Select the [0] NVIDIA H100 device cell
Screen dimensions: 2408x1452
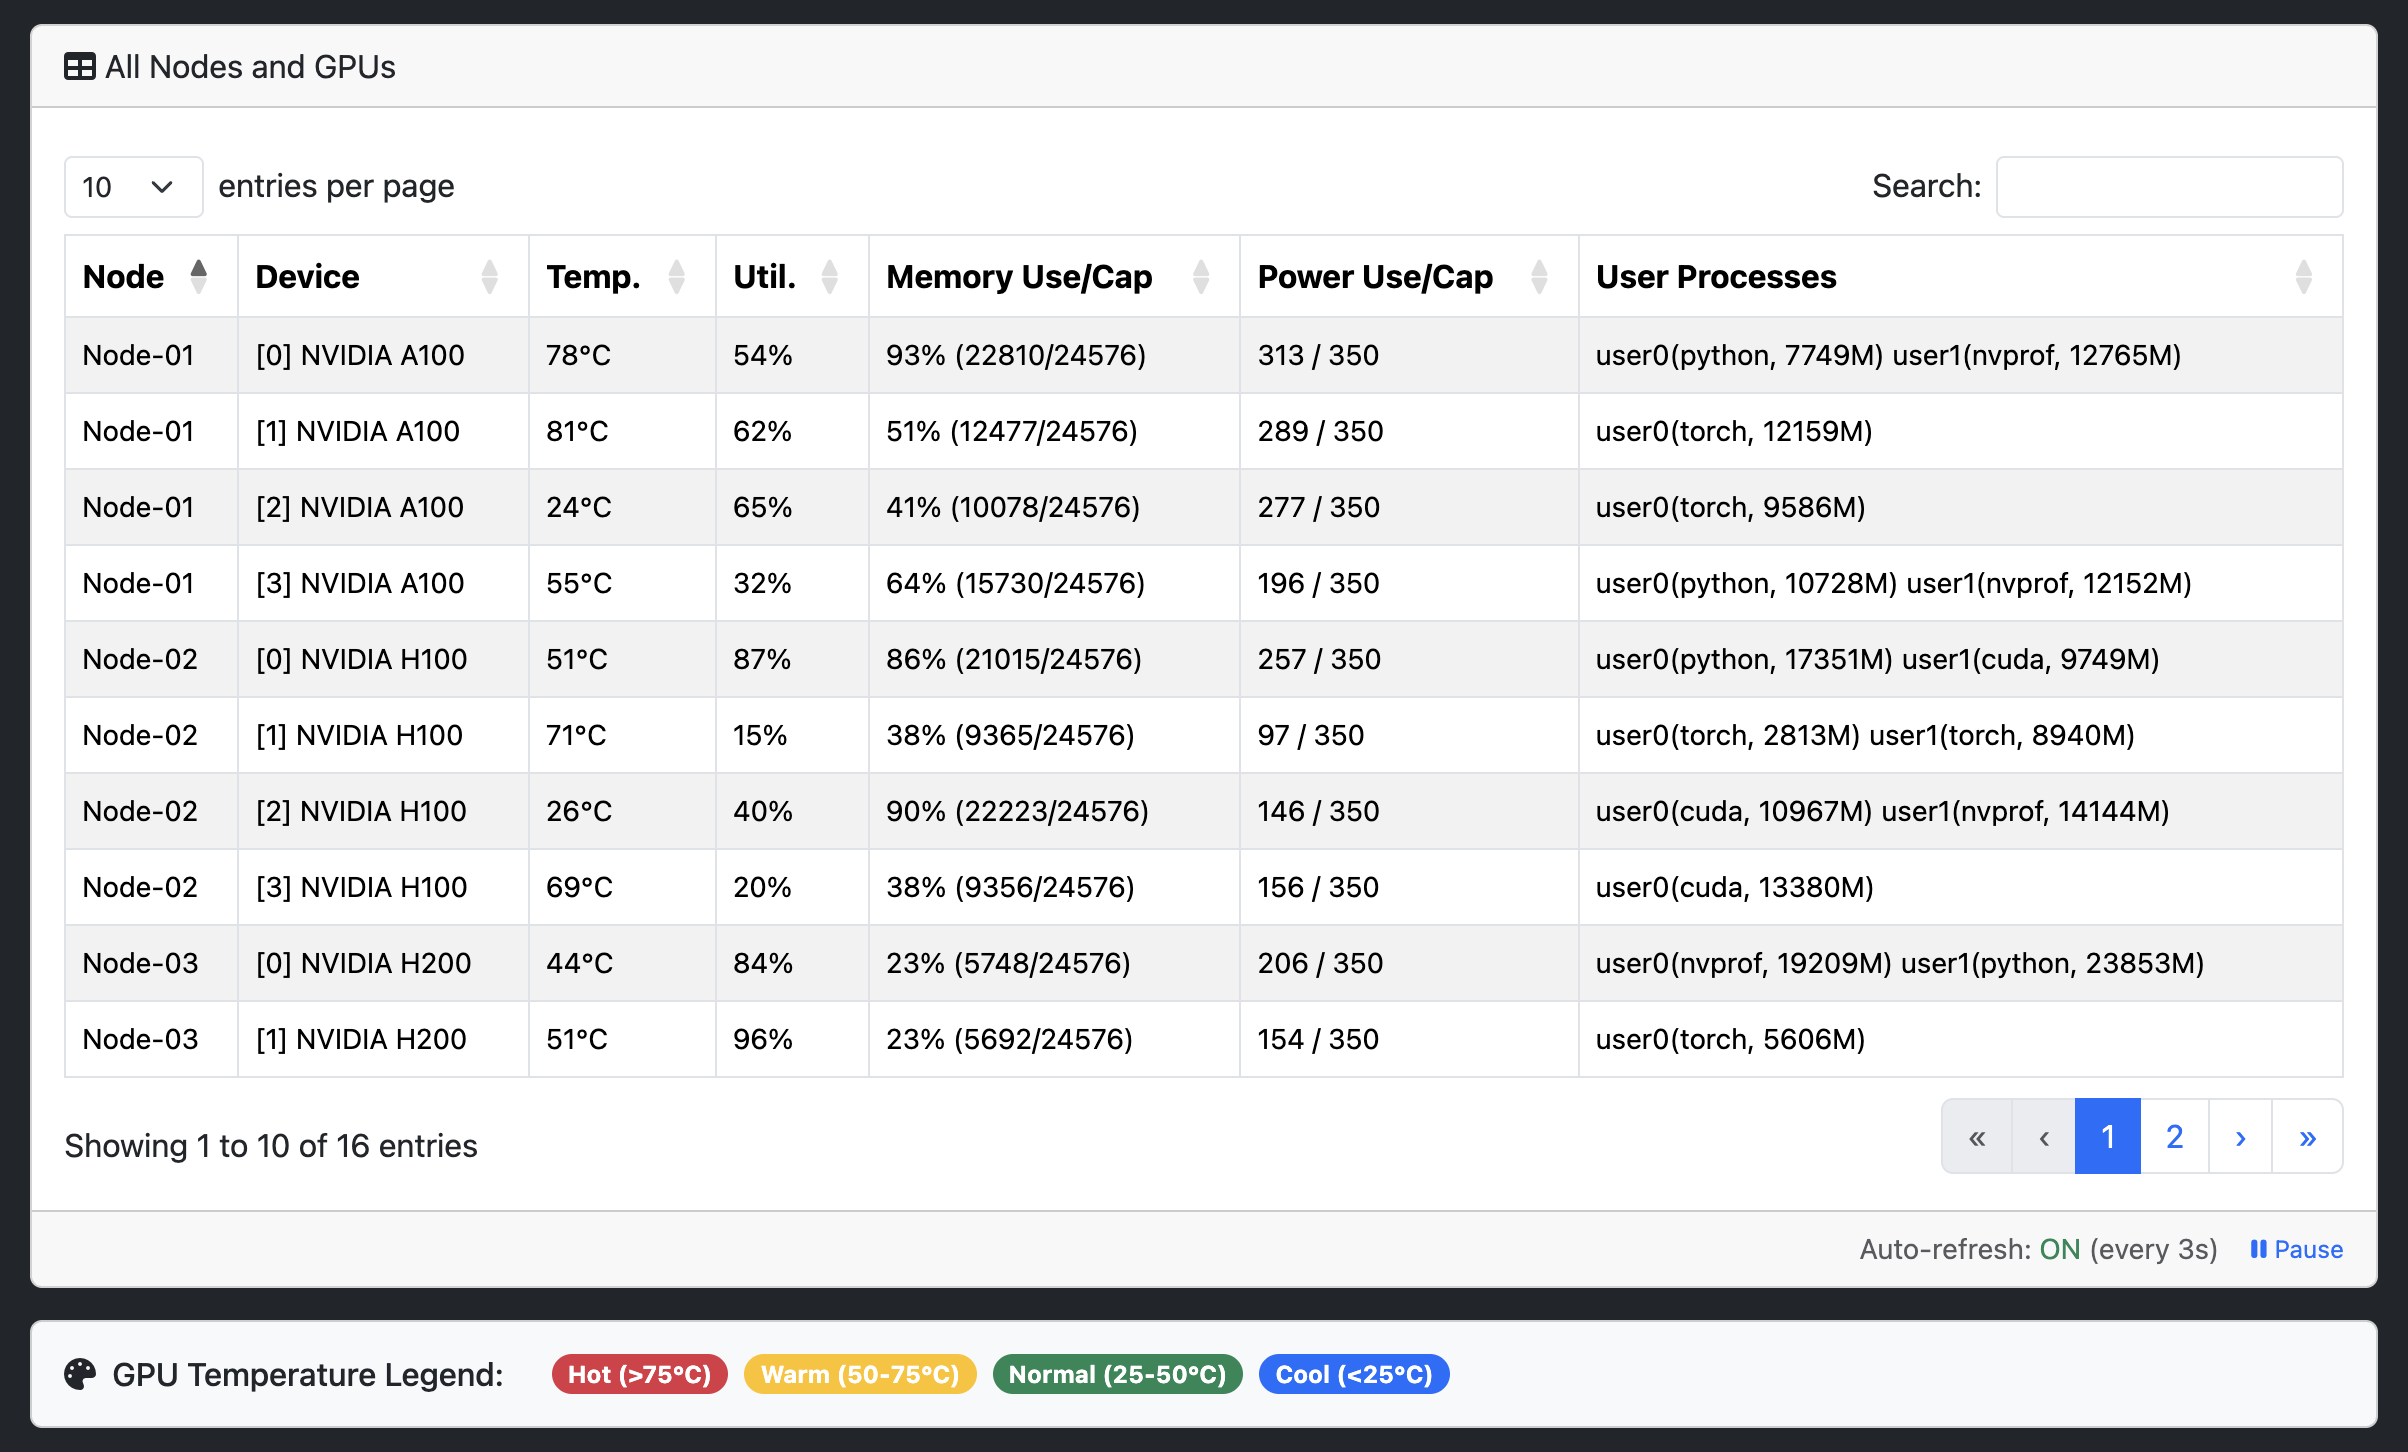click(x=383, y=659)
